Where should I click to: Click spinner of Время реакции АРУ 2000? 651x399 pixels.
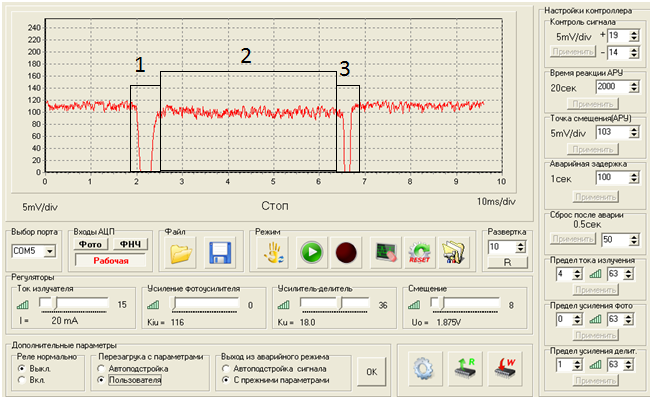click(634, 87)
